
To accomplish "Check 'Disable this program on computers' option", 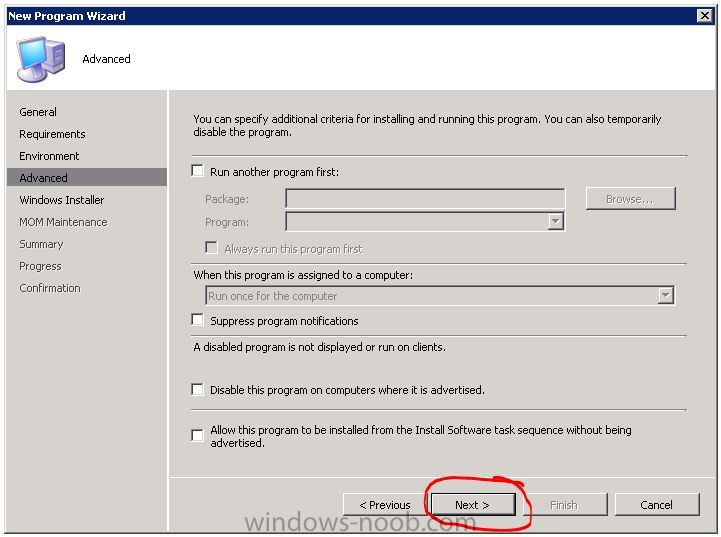I will click(198, 389).
